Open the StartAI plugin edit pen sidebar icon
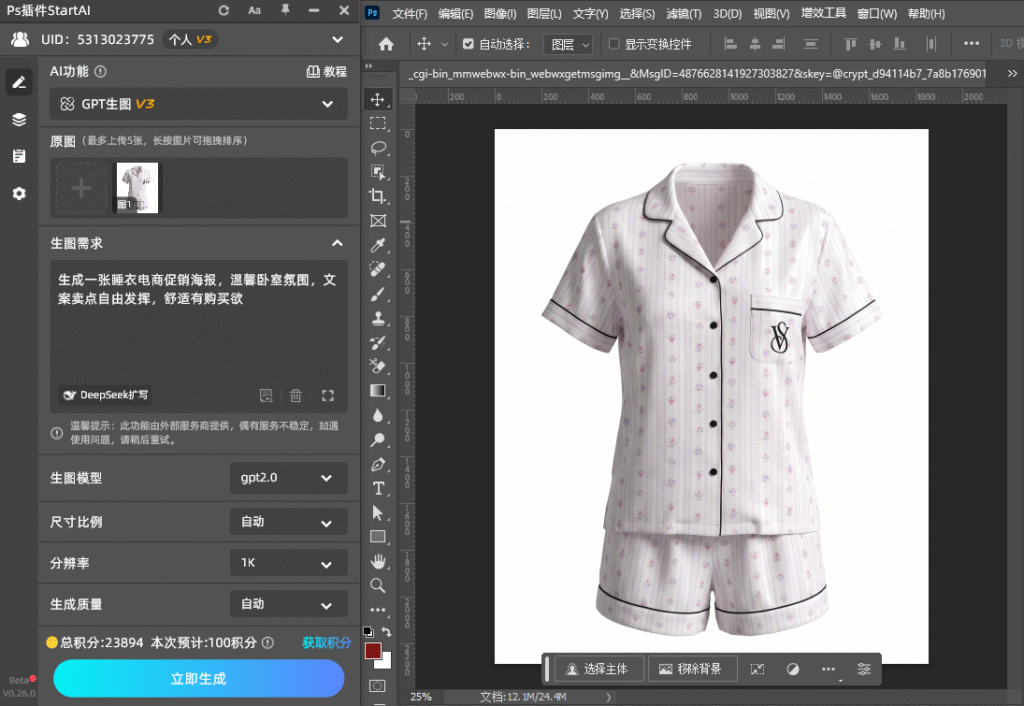Screen dimensions: 1024x706 point(19,82)
